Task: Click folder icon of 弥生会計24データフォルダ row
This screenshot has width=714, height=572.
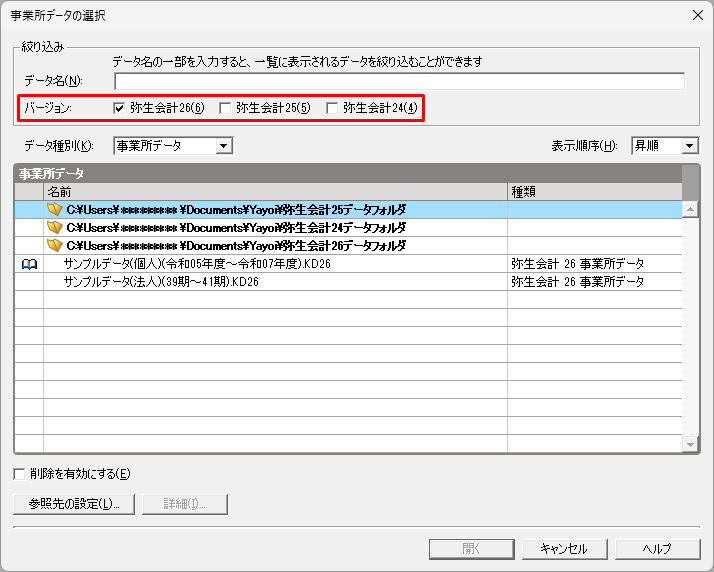Action: point(55,228)
